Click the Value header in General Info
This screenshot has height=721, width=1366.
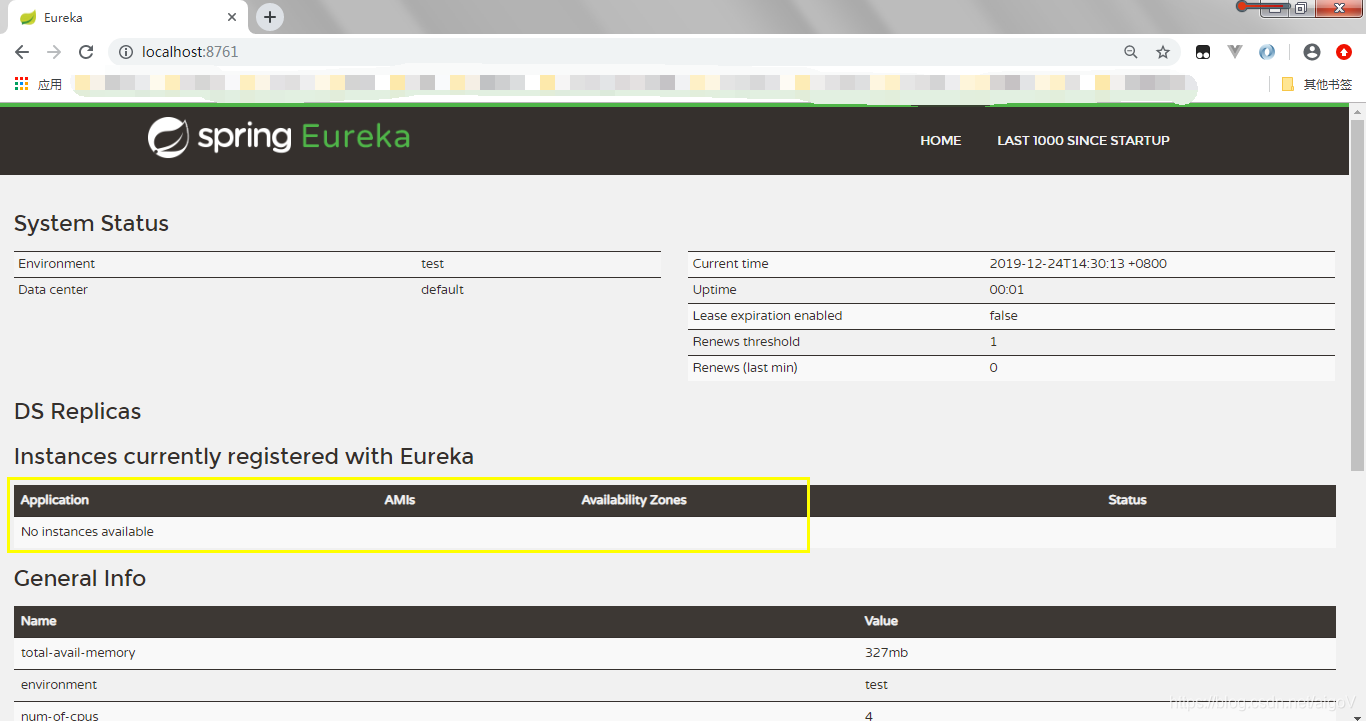pyautogui.click(x=881, y=621)
